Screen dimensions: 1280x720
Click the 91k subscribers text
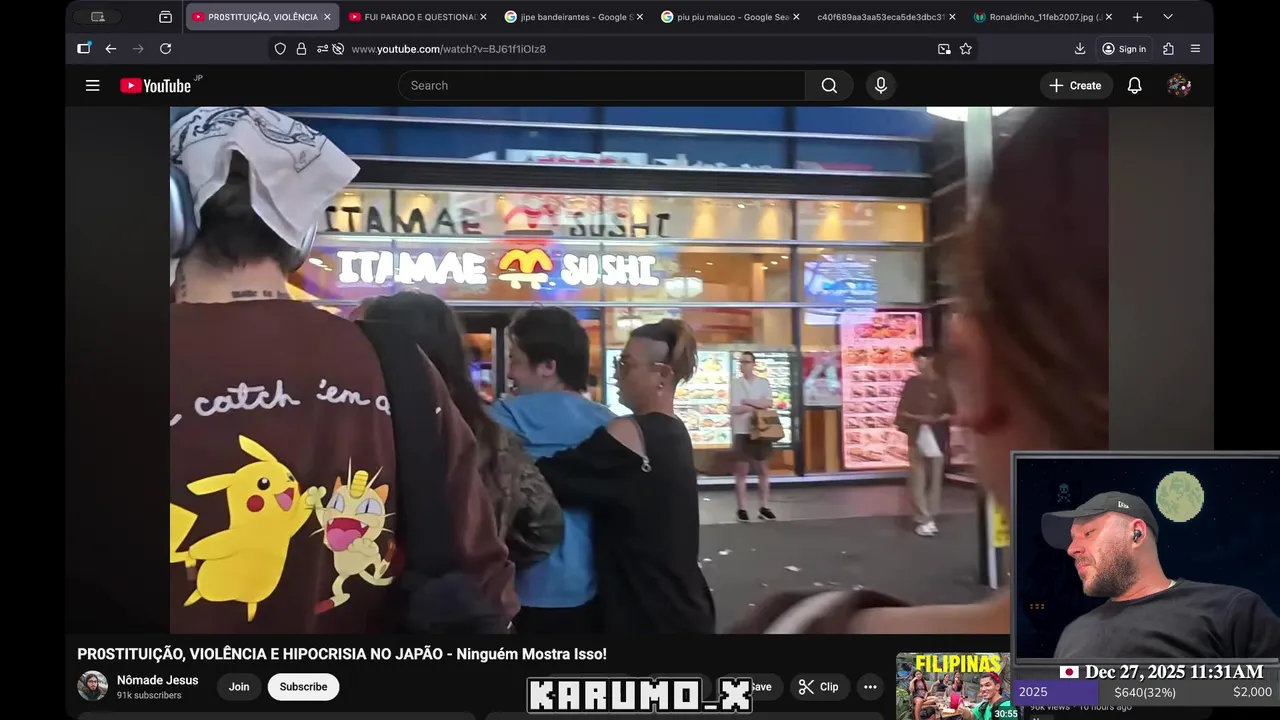pos(149,695)
